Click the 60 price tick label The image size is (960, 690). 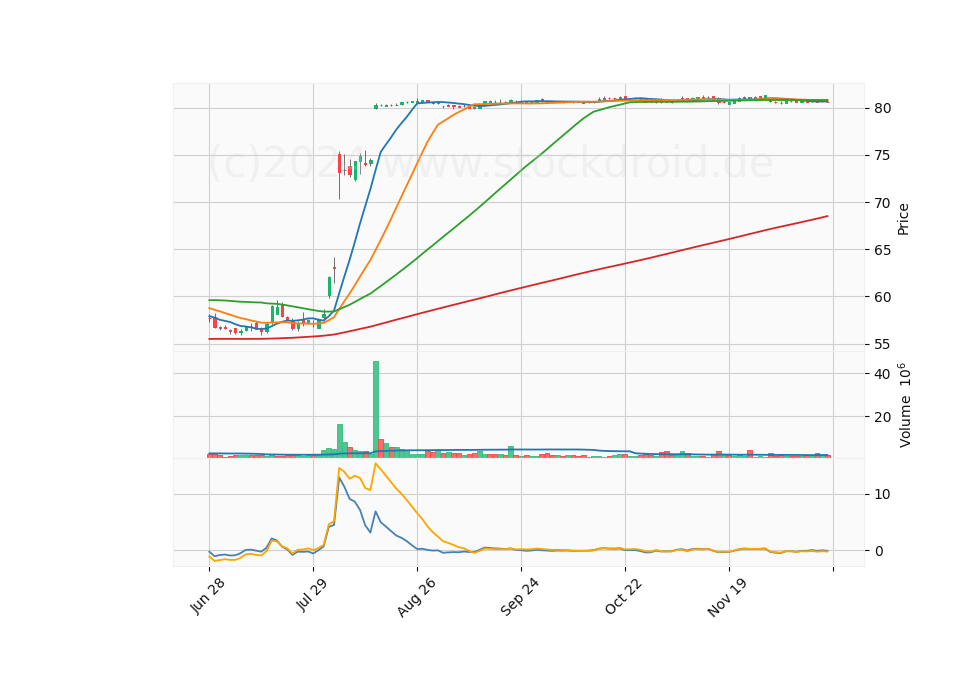pos(882,297)
